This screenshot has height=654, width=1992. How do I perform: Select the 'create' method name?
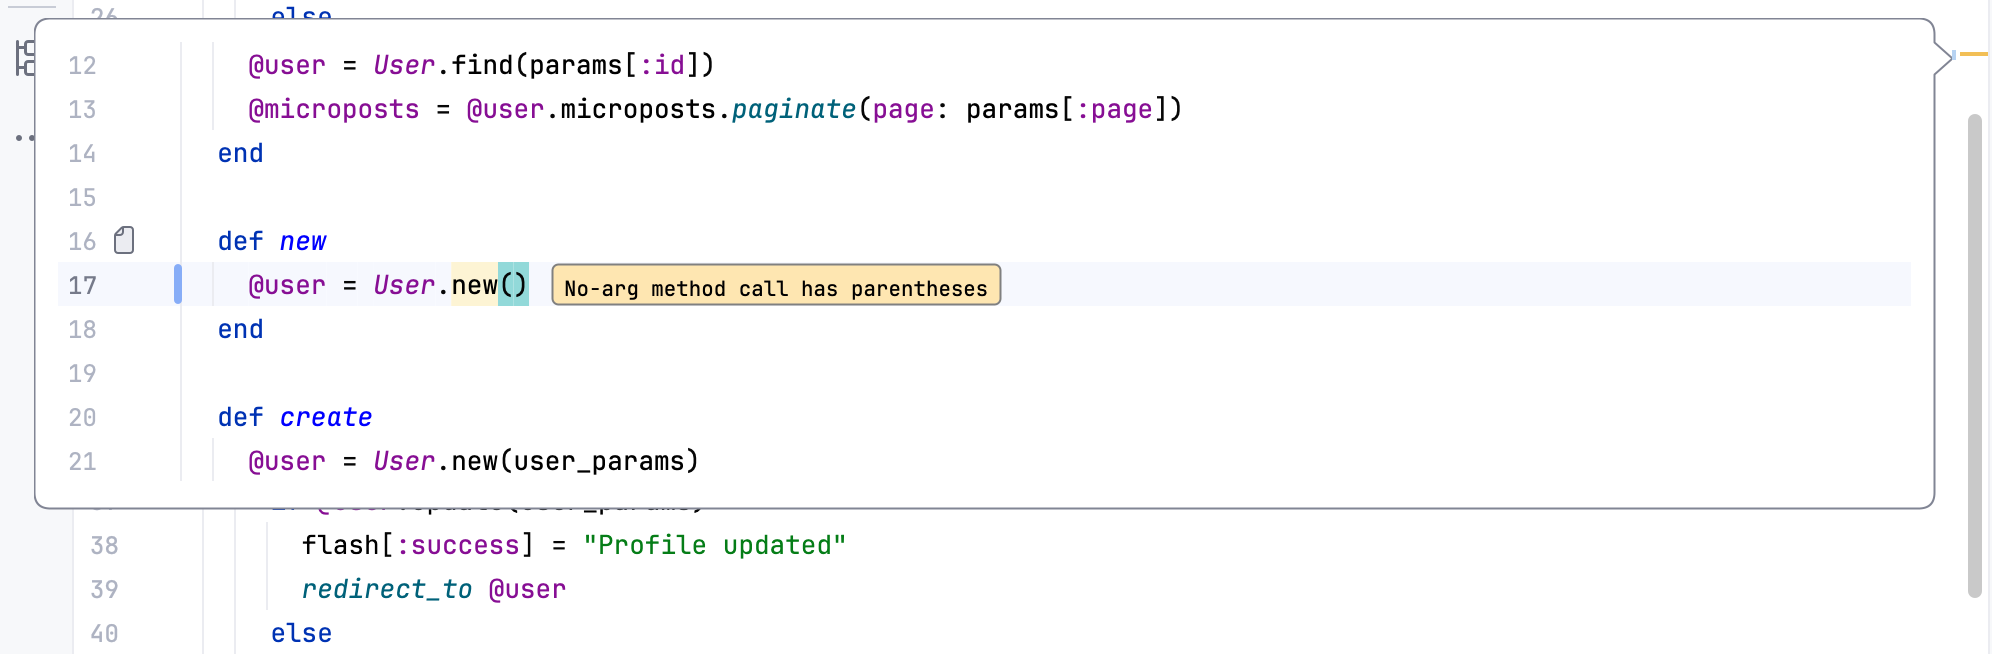click(326, 417)
